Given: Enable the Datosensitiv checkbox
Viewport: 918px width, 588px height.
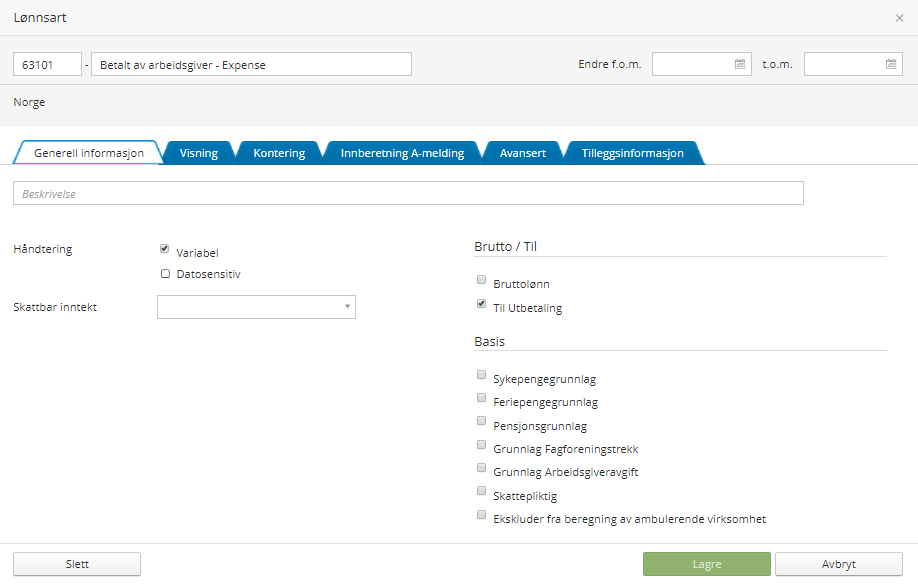Looking at the screenshot, I should click(165, 274).
